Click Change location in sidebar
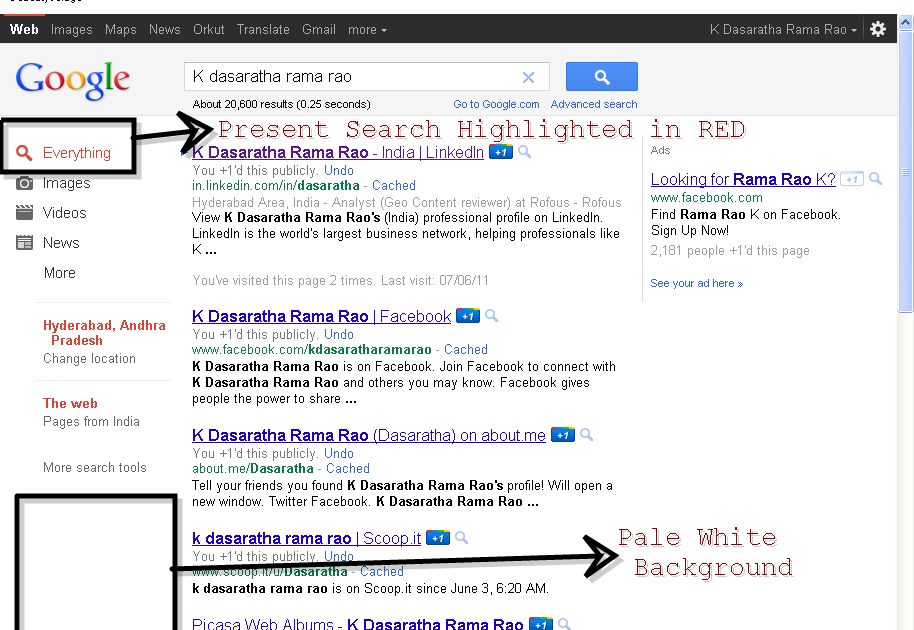This screenshot has height=630, width=914. point(89,358)
